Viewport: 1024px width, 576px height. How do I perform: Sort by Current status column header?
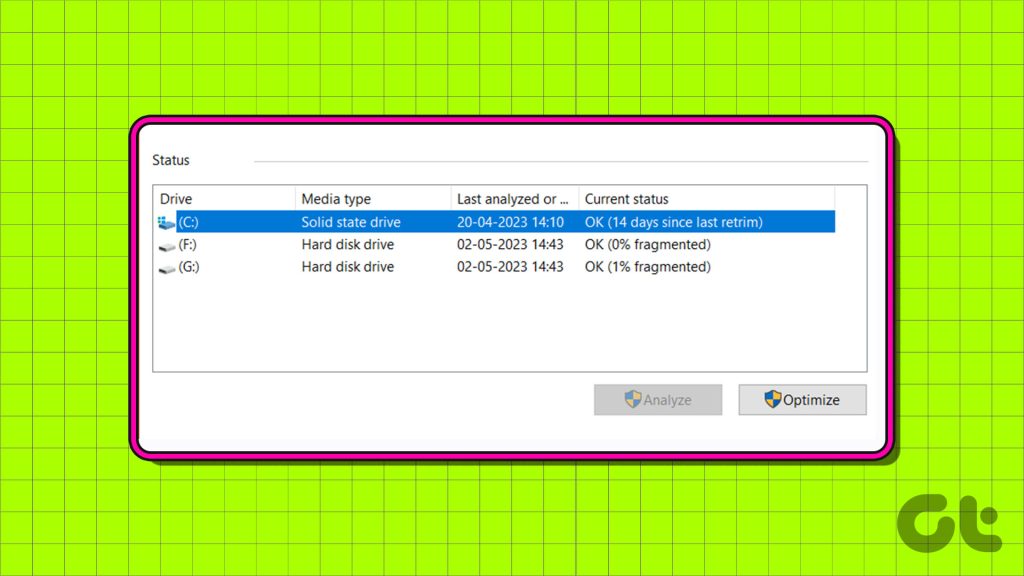coord(707,199)
